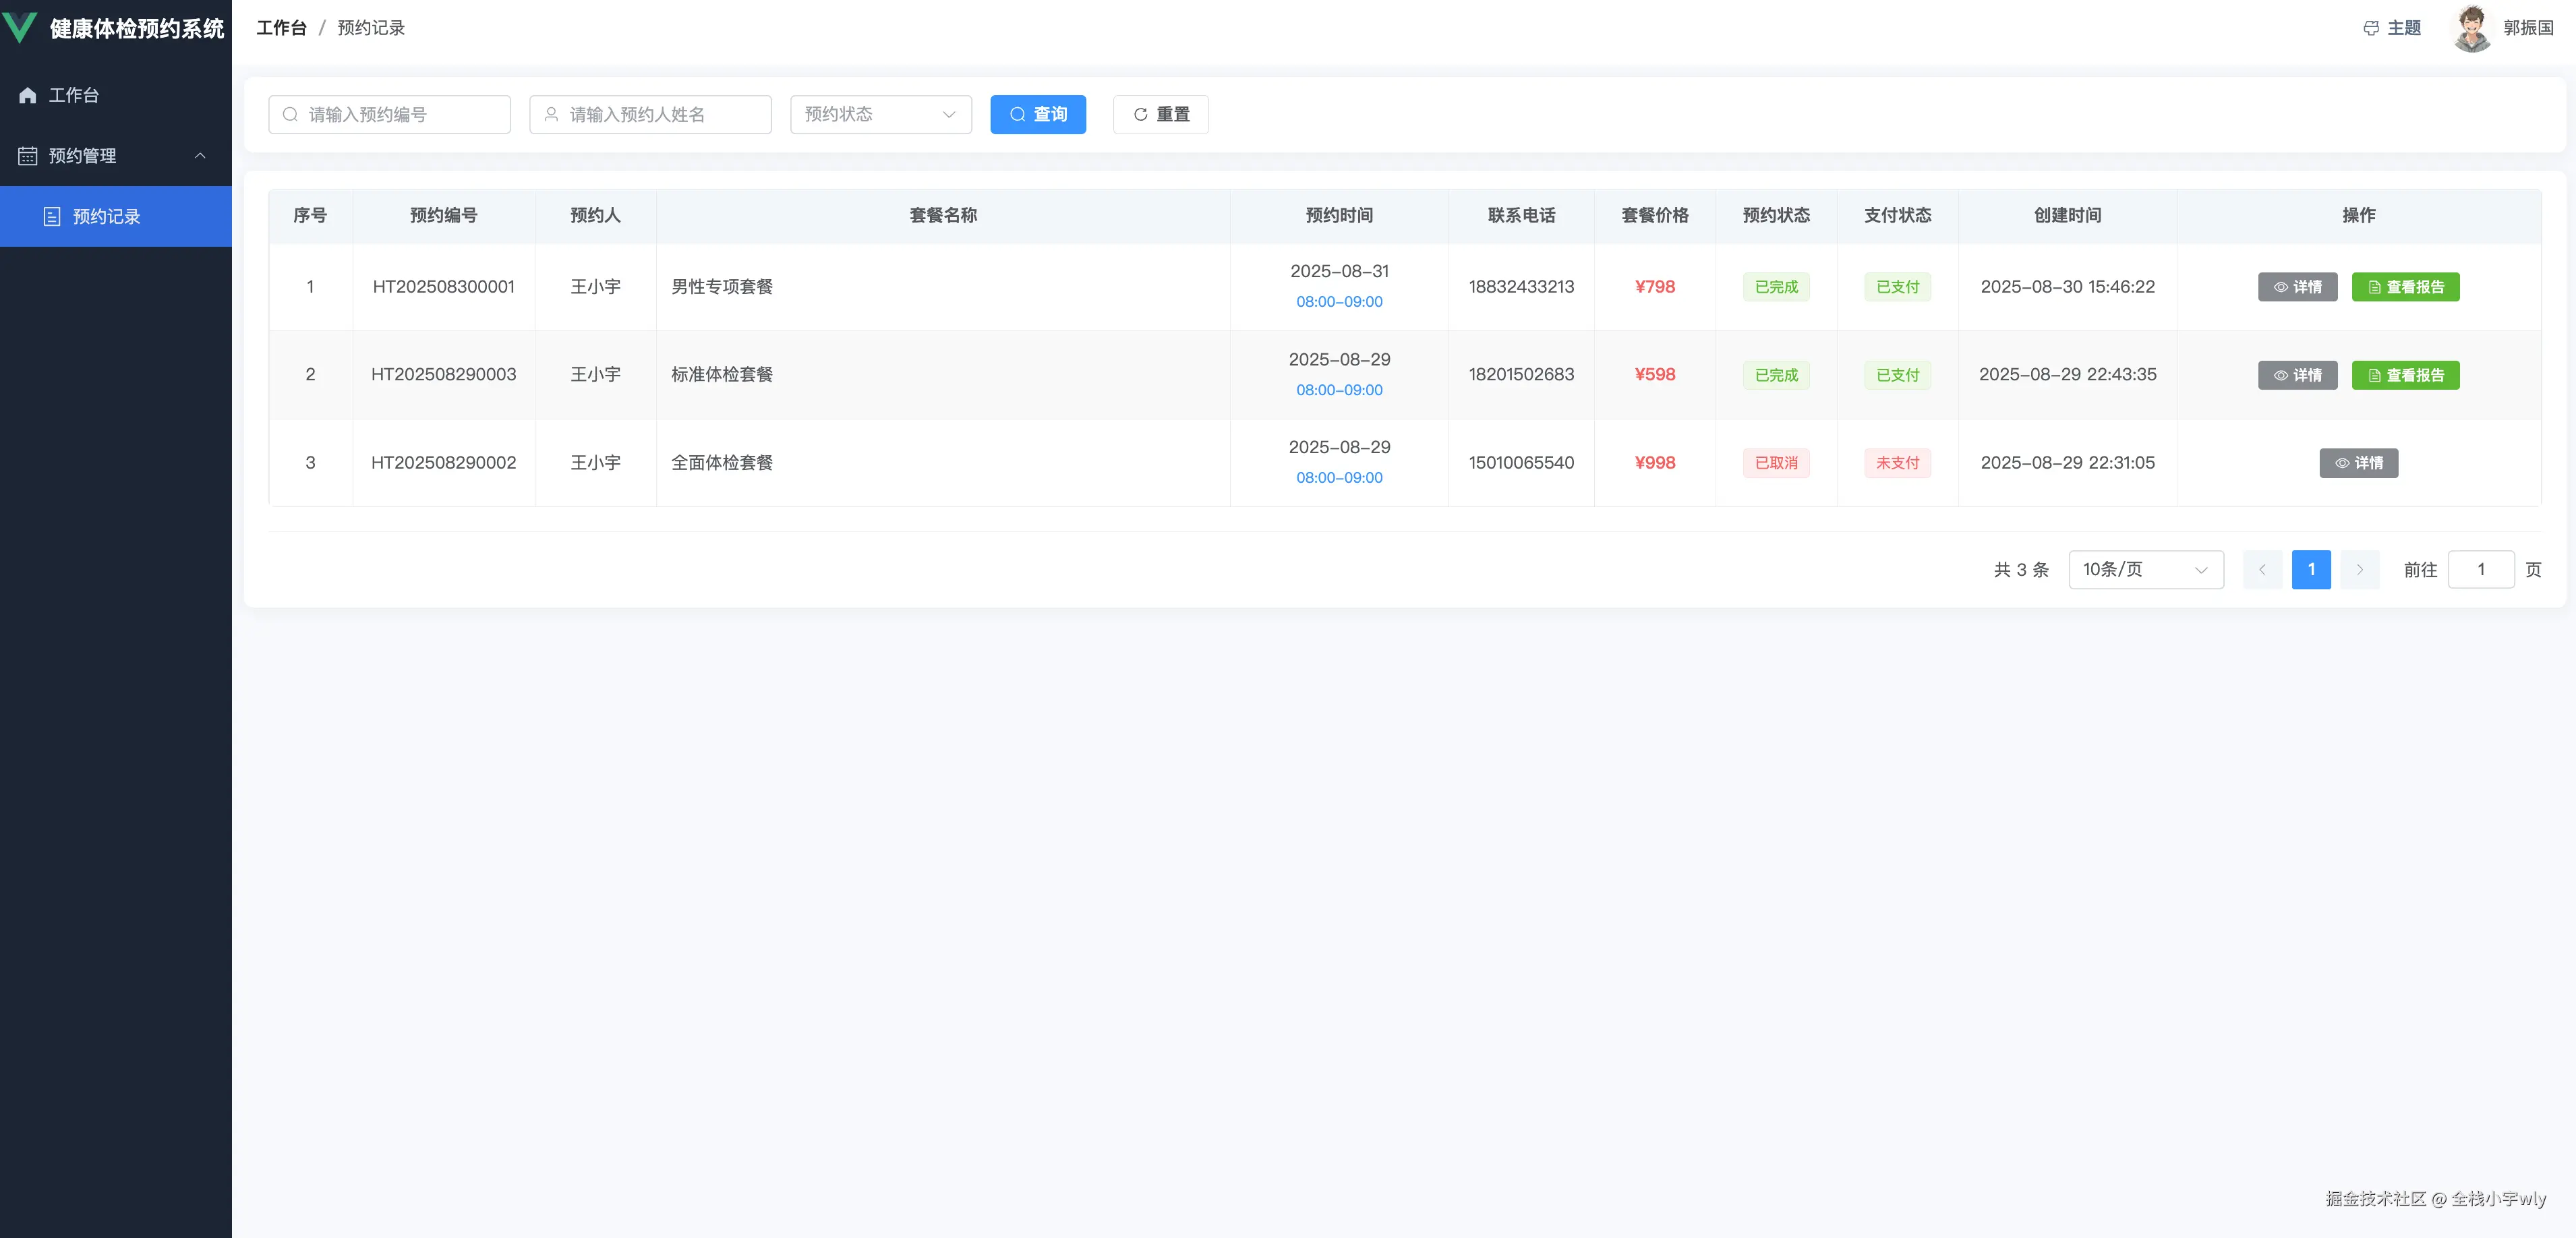Viewport: 2576px width, 1238px height.
Task: Click the 重置 reset button
Action: pyautogui.click(x=1160, y=115)
